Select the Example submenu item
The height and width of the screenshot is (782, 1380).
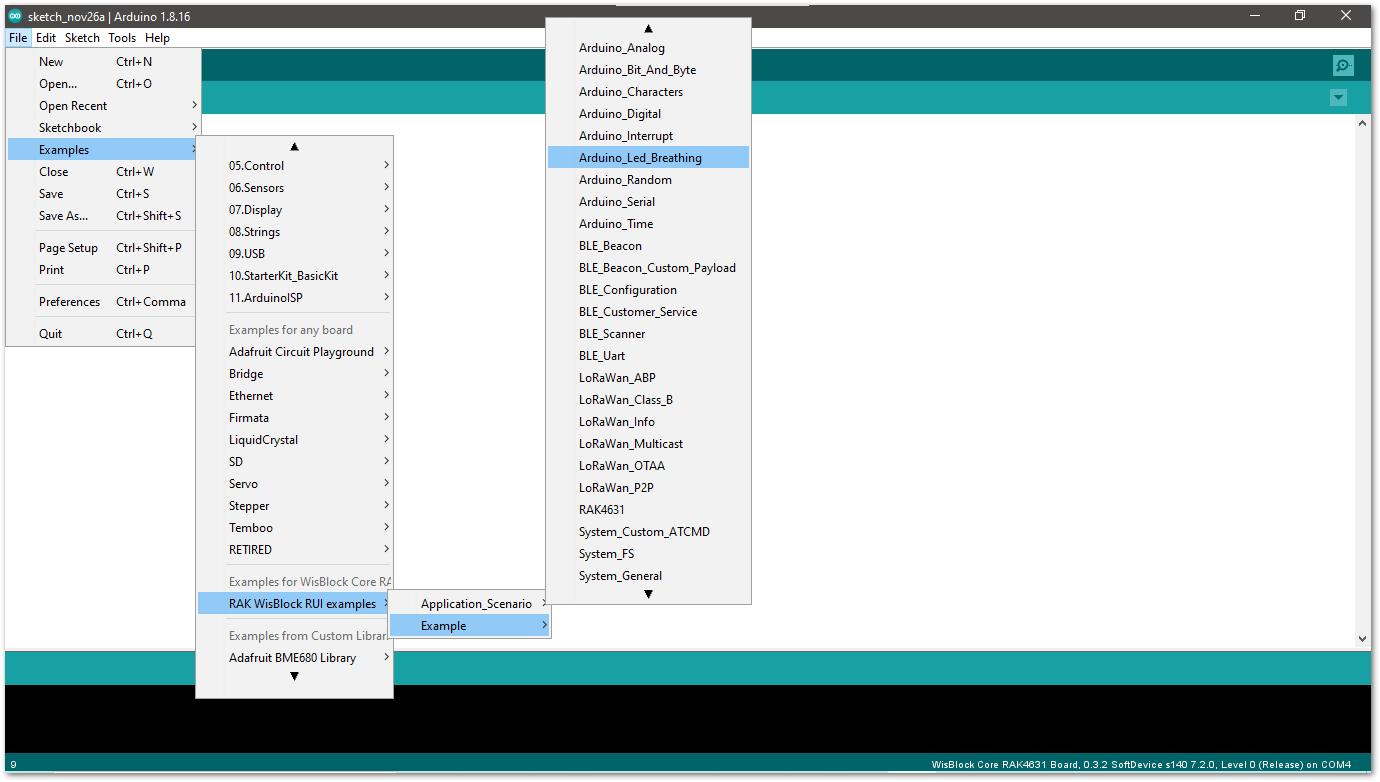coord(469,626)
